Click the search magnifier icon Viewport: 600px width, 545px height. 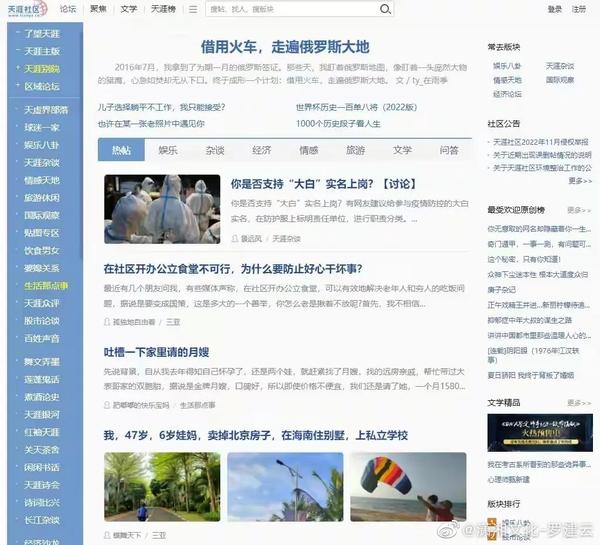(x=385, y=9)
